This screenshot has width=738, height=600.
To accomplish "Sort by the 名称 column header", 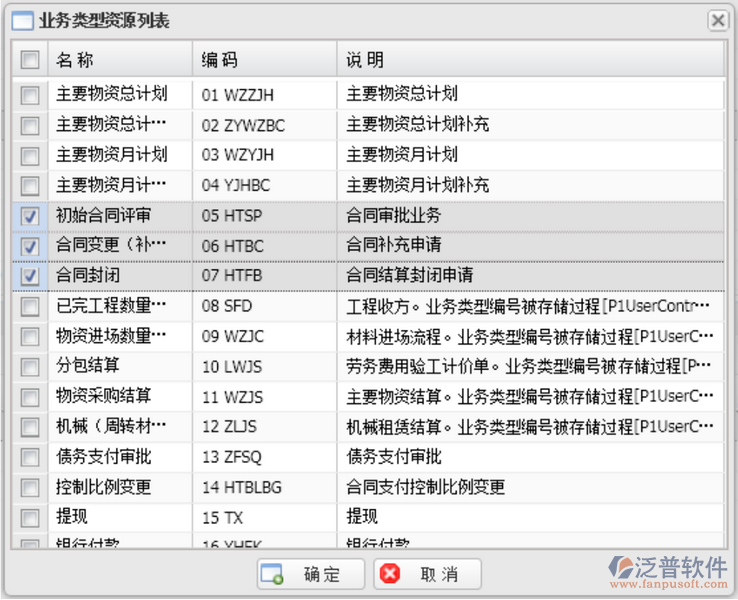I will tap(76, 60).
